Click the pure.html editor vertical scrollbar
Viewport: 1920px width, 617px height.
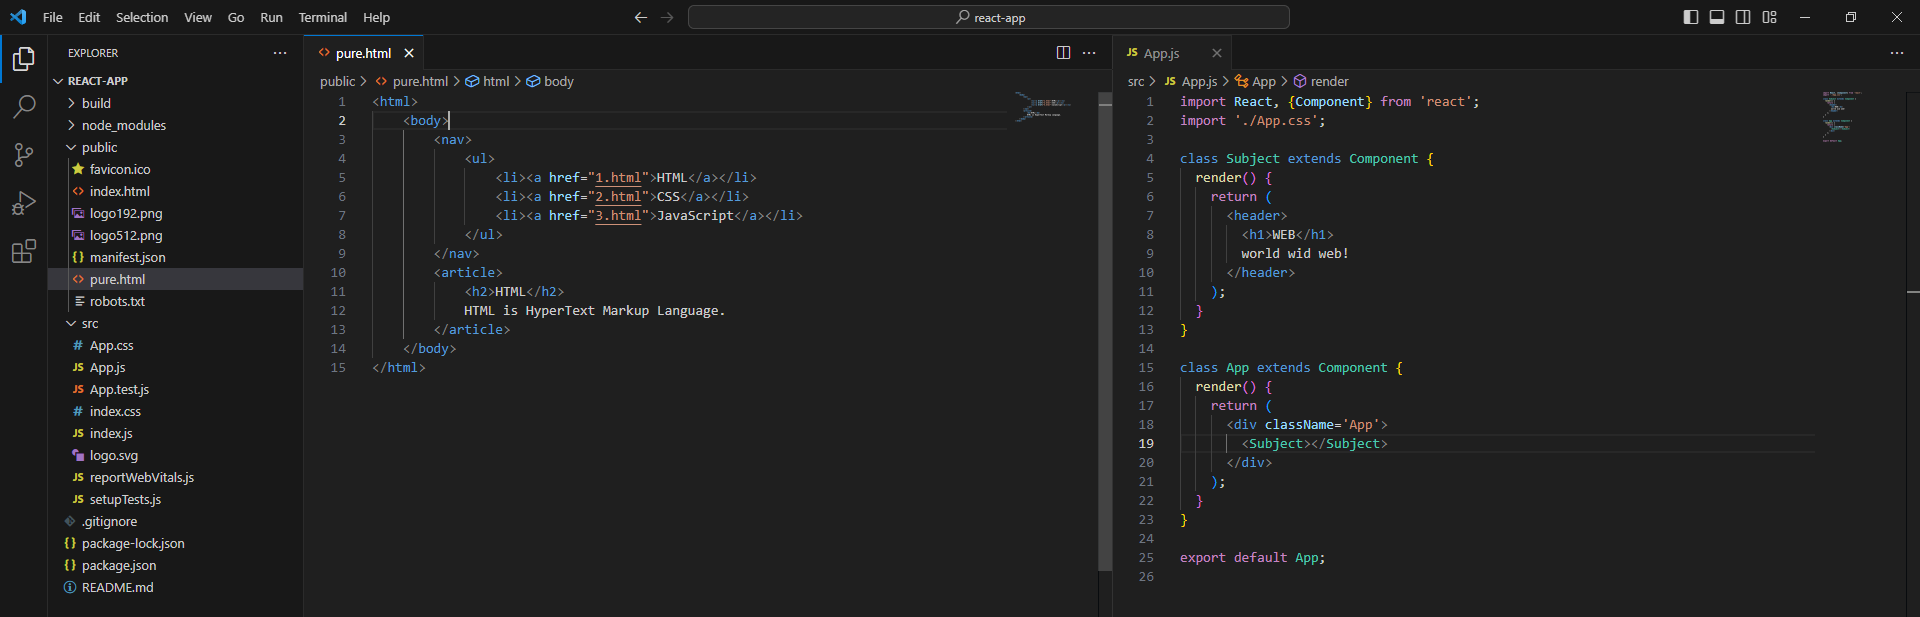[x=1105, y=330]
